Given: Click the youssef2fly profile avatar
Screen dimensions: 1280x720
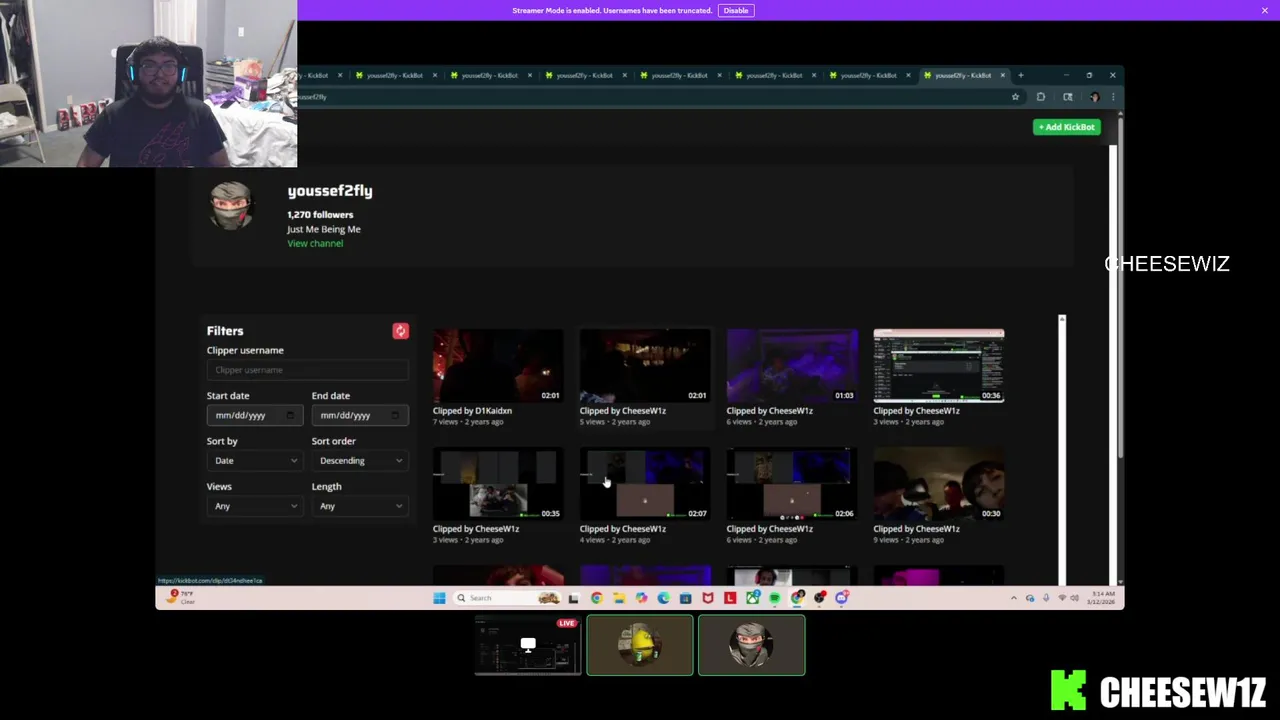Looking at the screenshot, I should pyautogui.click(x=231, y=207).
